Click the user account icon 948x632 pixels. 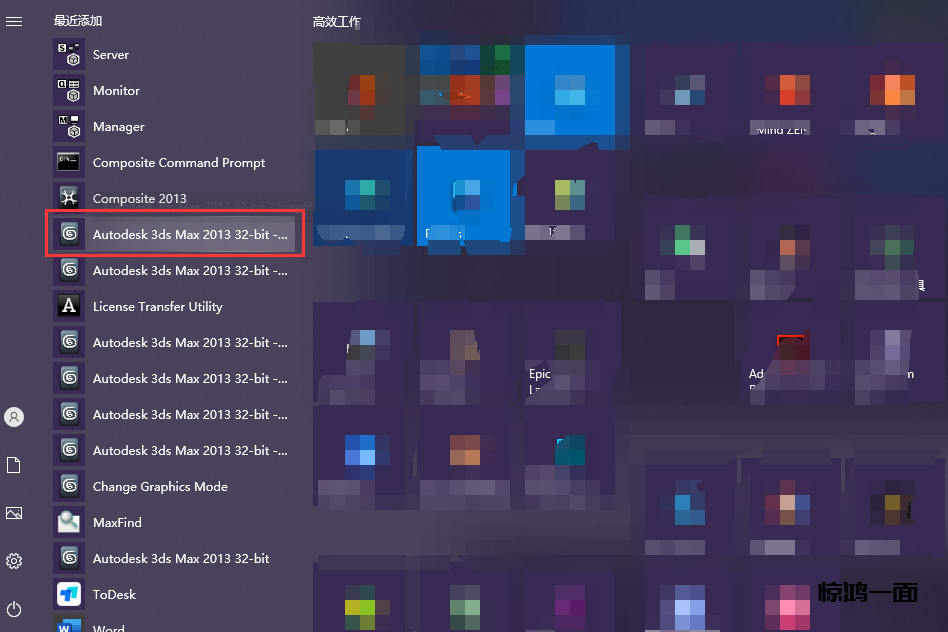pos(14,417)
